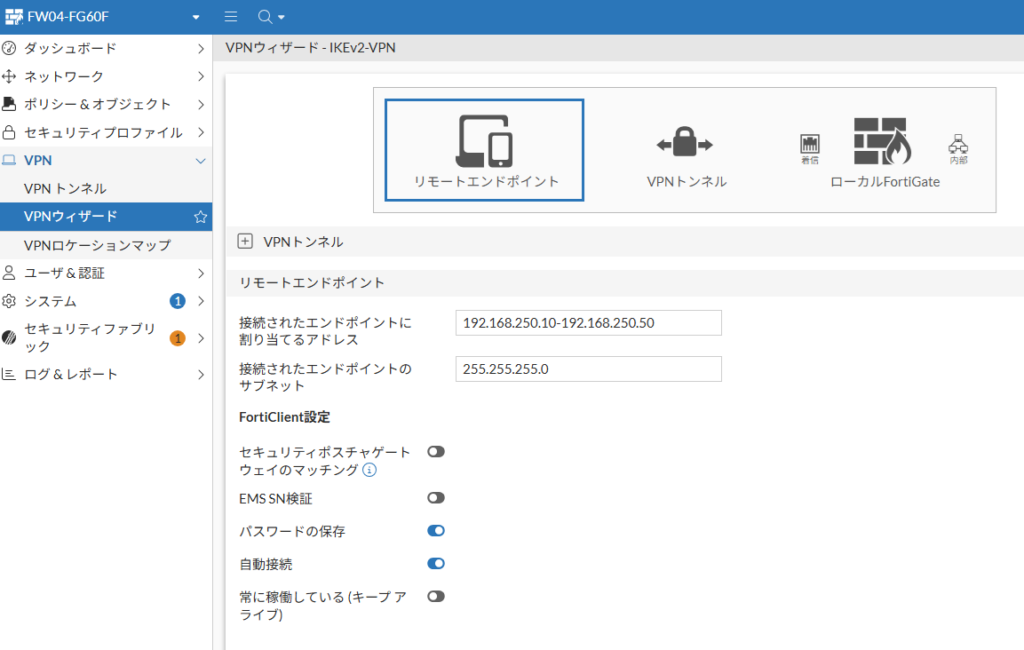The height and width of the screenshot is (650, 1024).
Task: Expand the ポリシー＆オブジェクト chevron
Action: click(200, 105)
